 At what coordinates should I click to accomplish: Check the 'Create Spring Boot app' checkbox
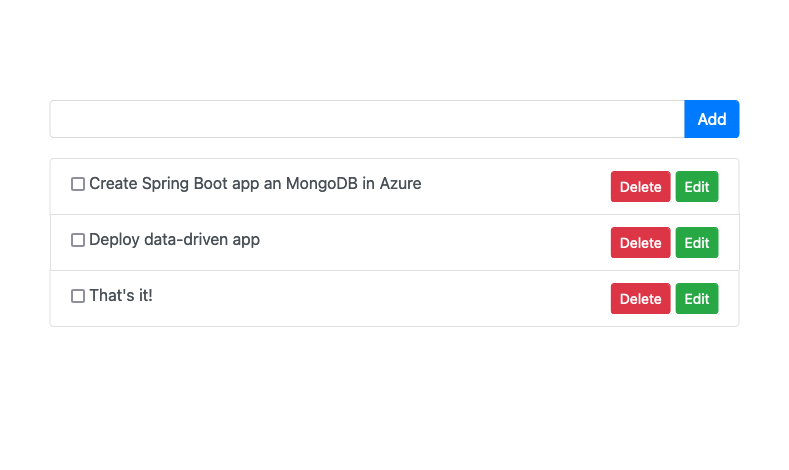tap(78, 184)
